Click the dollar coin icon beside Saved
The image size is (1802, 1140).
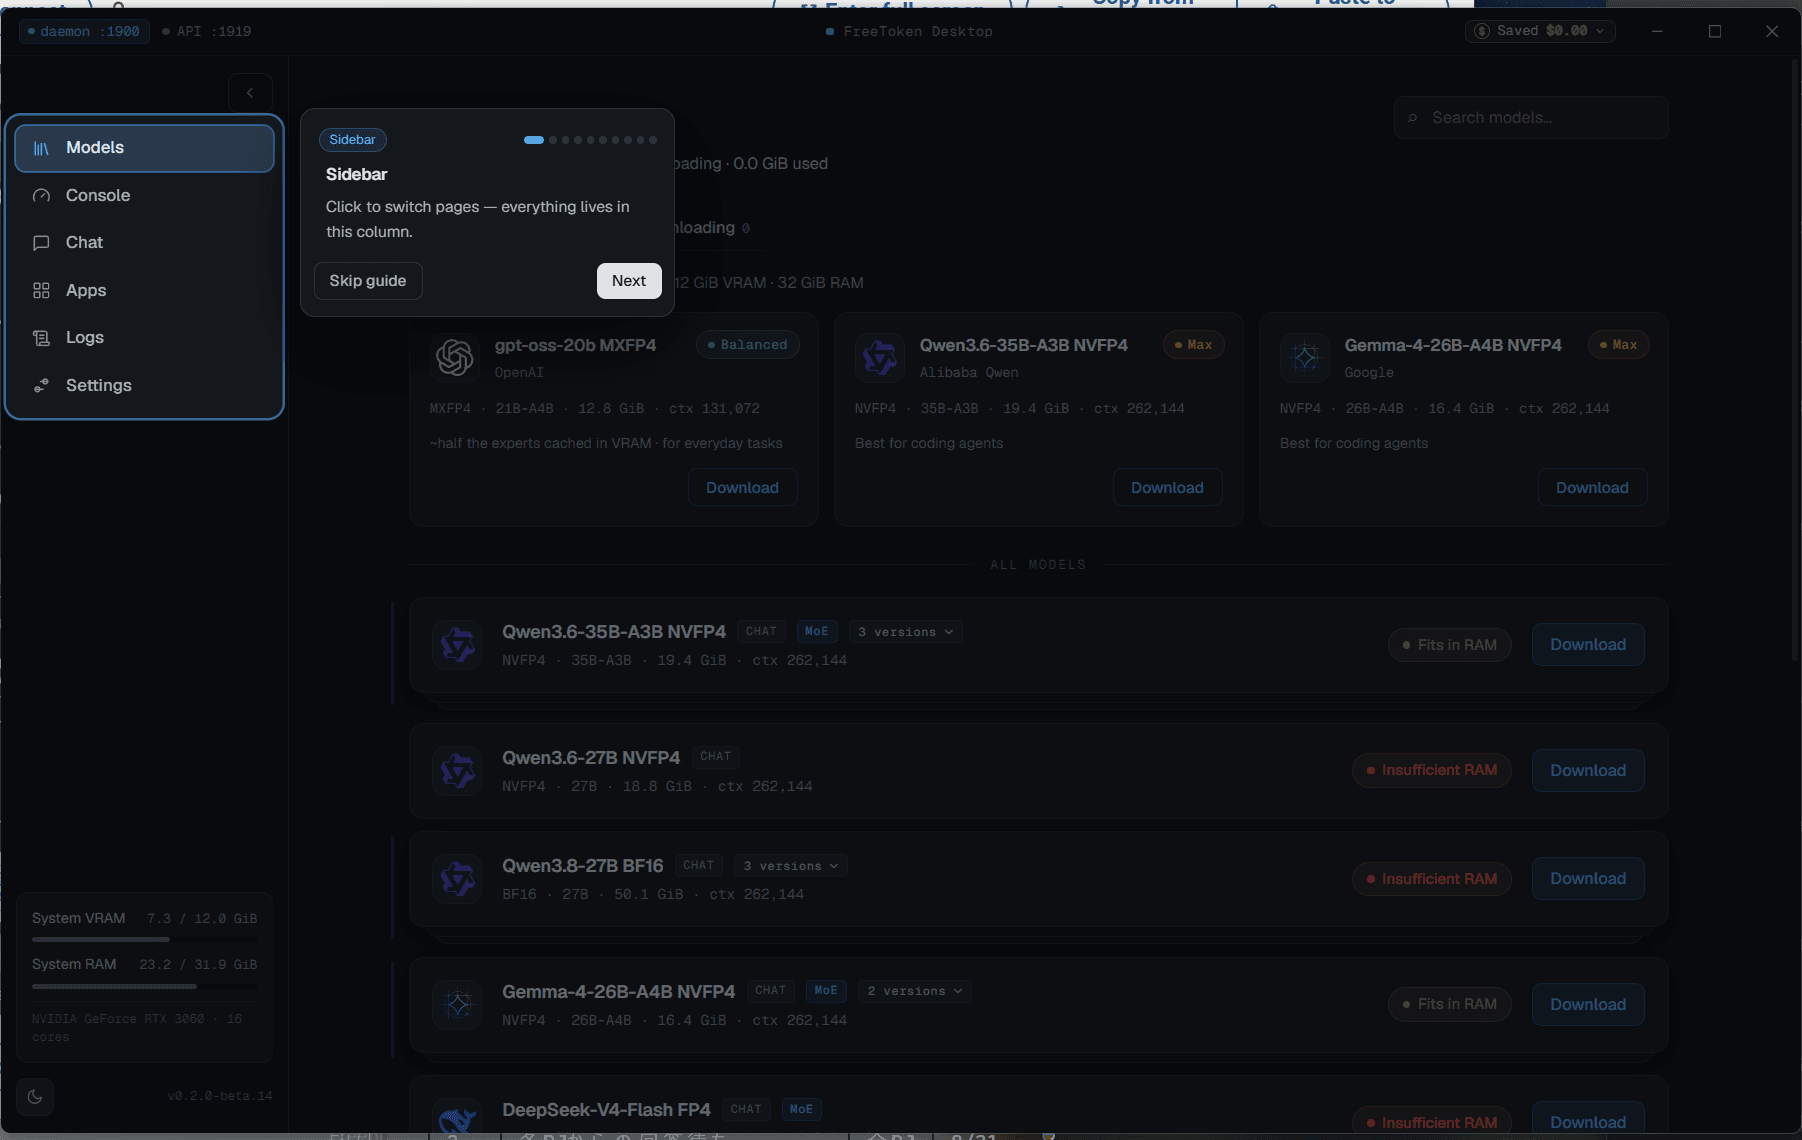[x=1482, y=31]
